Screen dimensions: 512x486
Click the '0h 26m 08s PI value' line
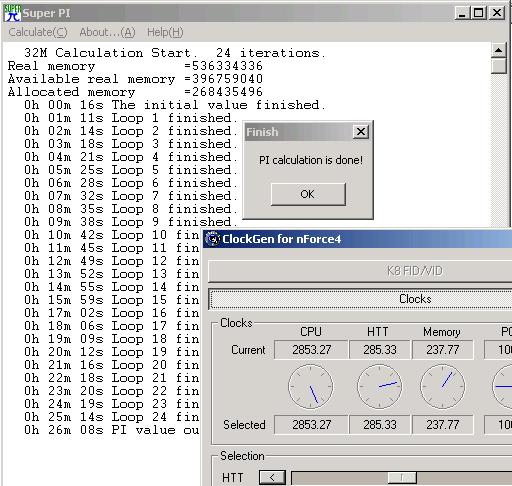pyautogui.click(x=112, y=430)
